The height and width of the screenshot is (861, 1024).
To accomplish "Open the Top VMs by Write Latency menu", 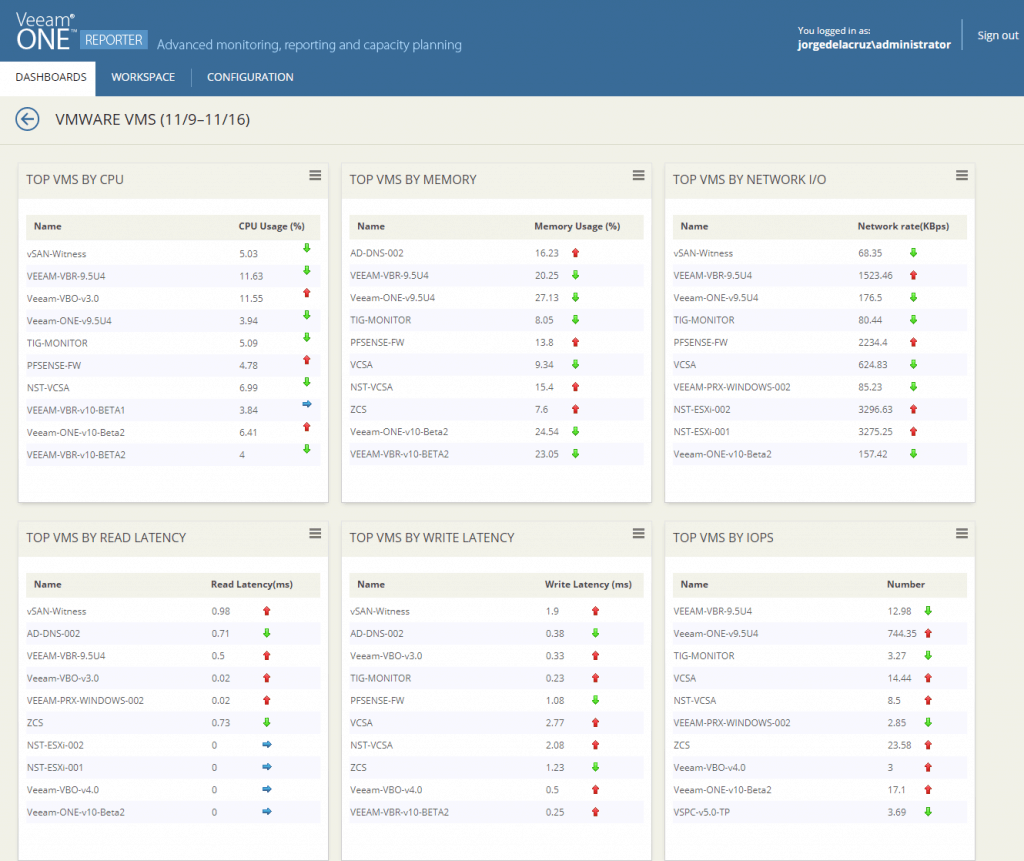I will [638, 533].
